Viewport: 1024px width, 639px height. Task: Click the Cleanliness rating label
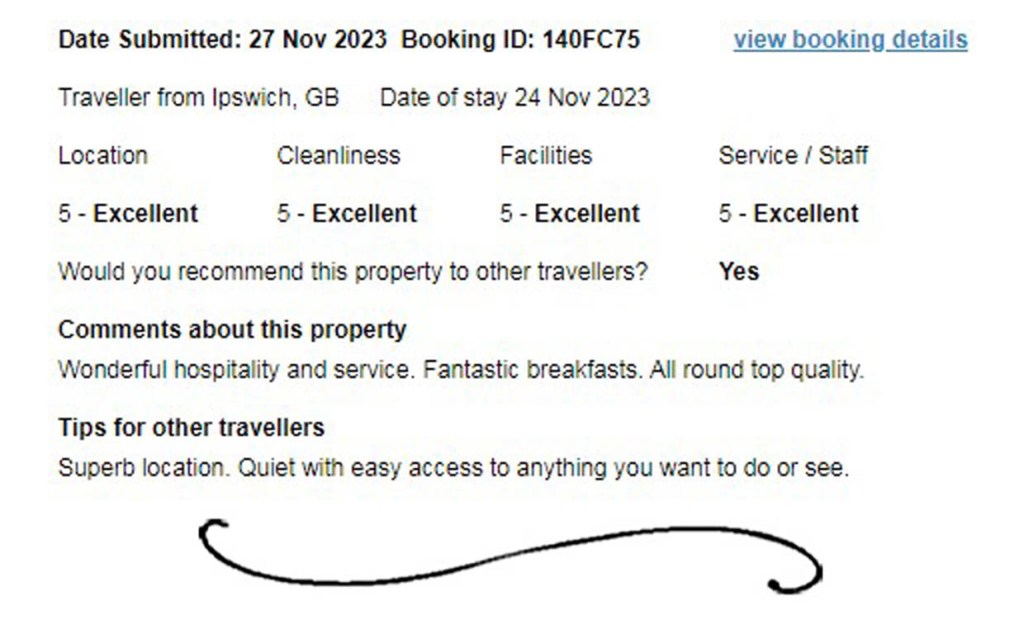point(338,156)
